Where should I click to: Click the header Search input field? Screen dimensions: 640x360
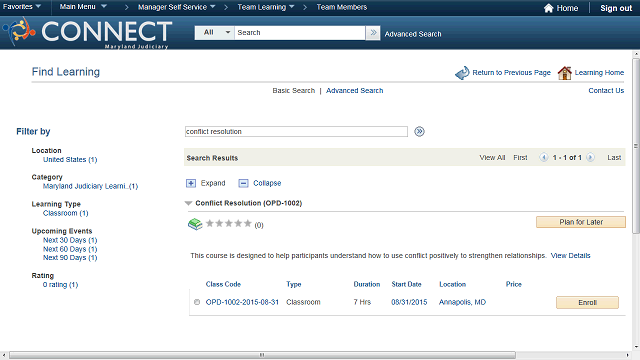point(300,33)
